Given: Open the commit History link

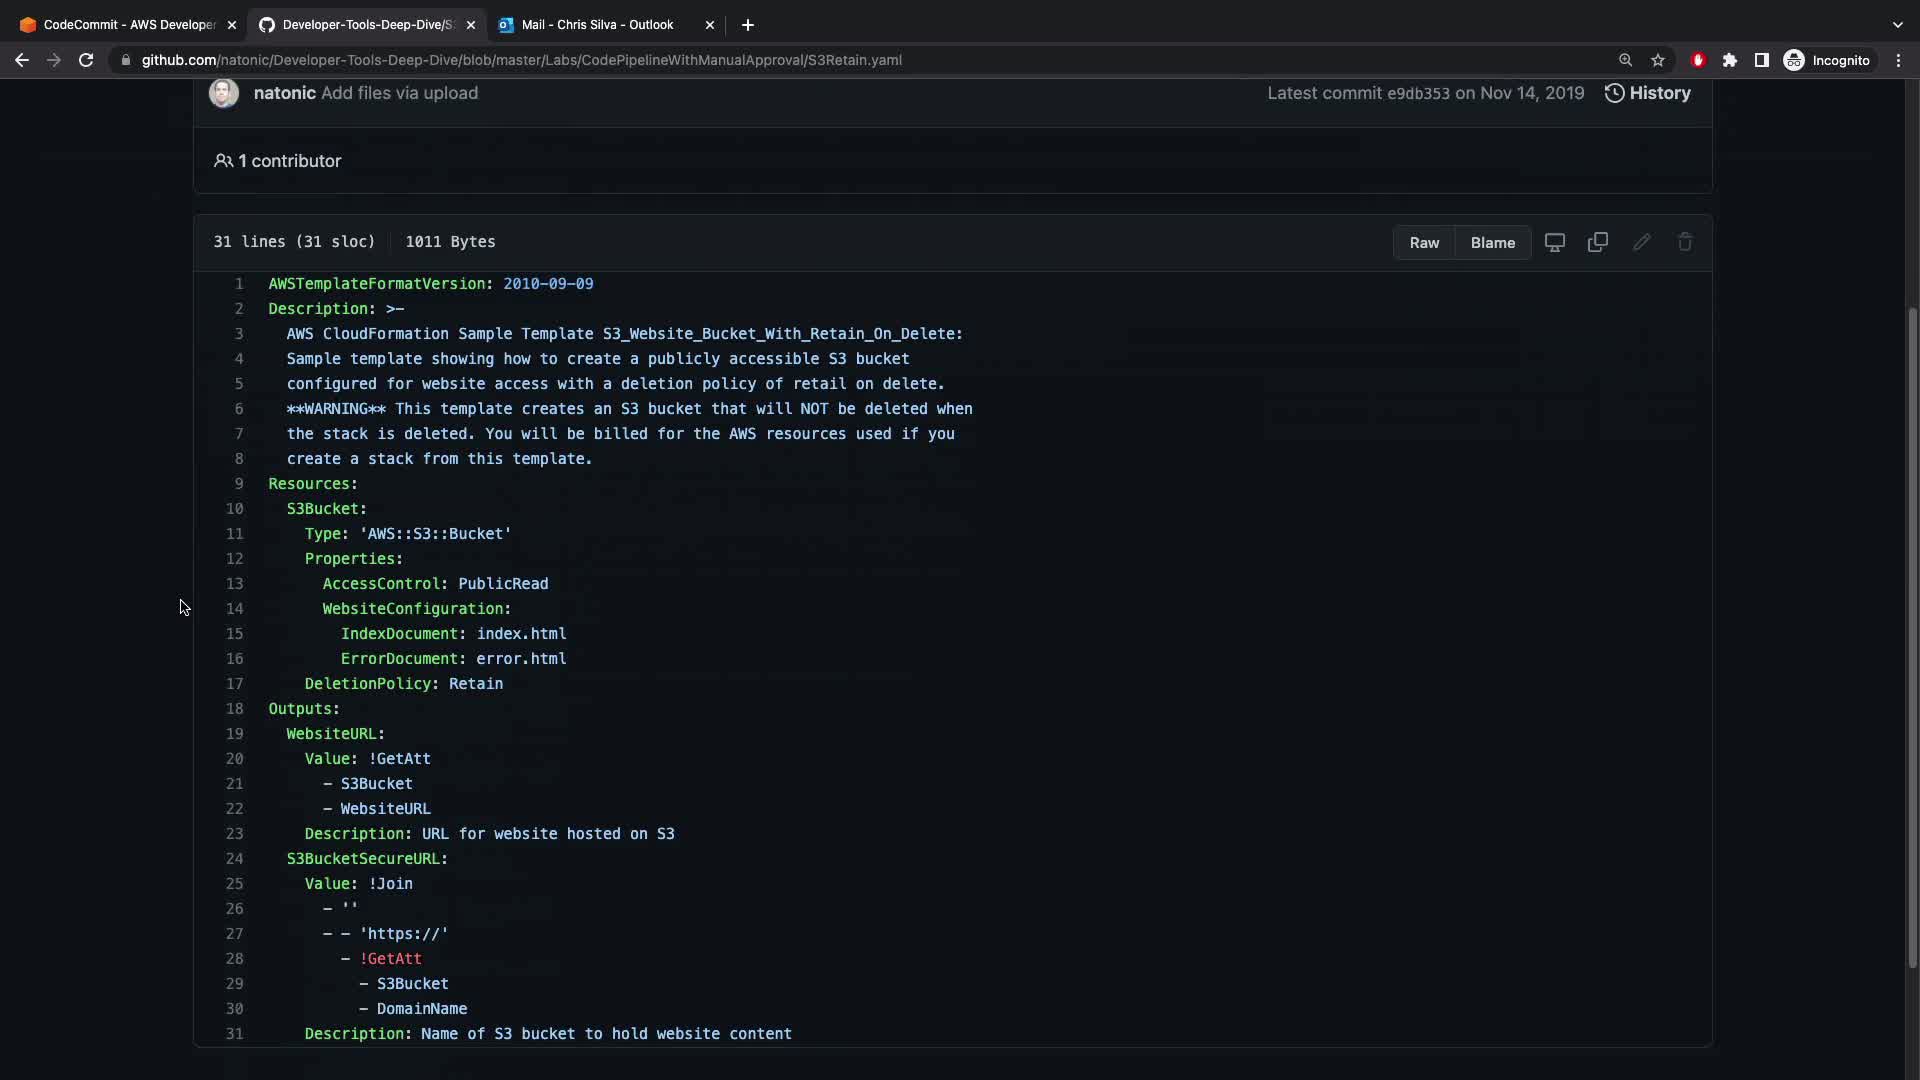Looking at the screenshot, I should tap(1648, 93).
